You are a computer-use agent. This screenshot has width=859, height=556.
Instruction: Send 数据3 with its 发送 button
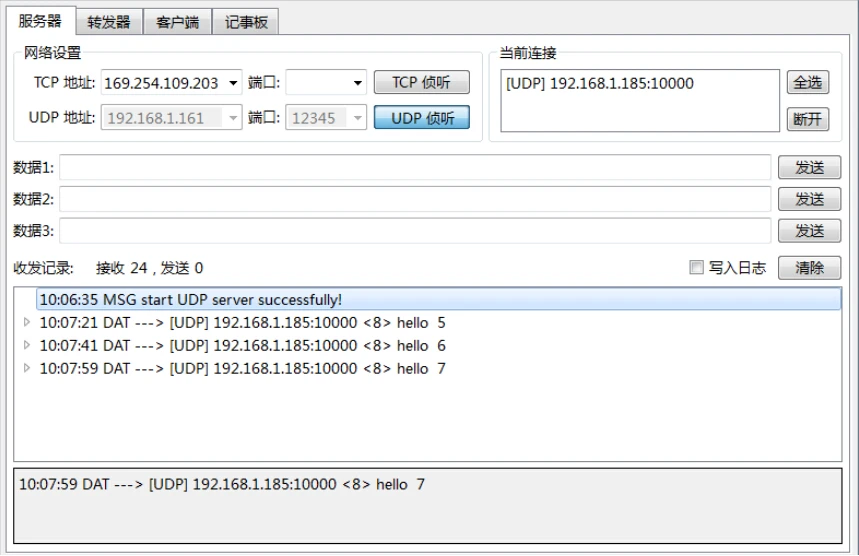810,231
